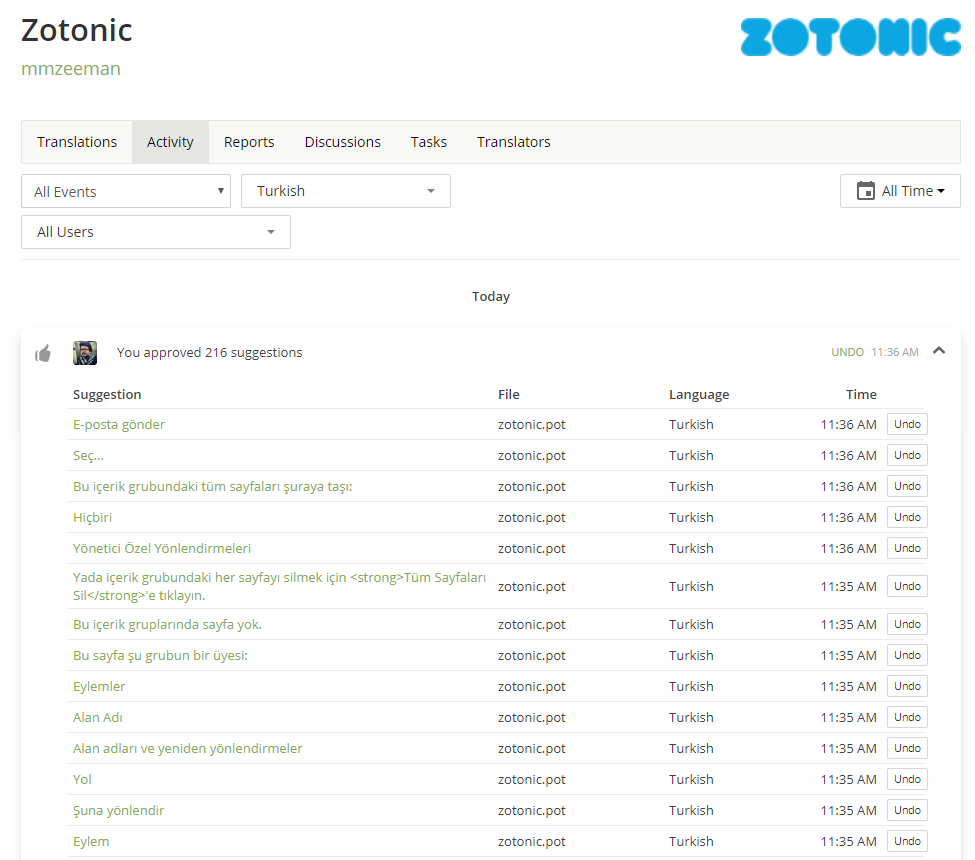Open the All Events dropdown
975x860 pixels.
(126, 191)
